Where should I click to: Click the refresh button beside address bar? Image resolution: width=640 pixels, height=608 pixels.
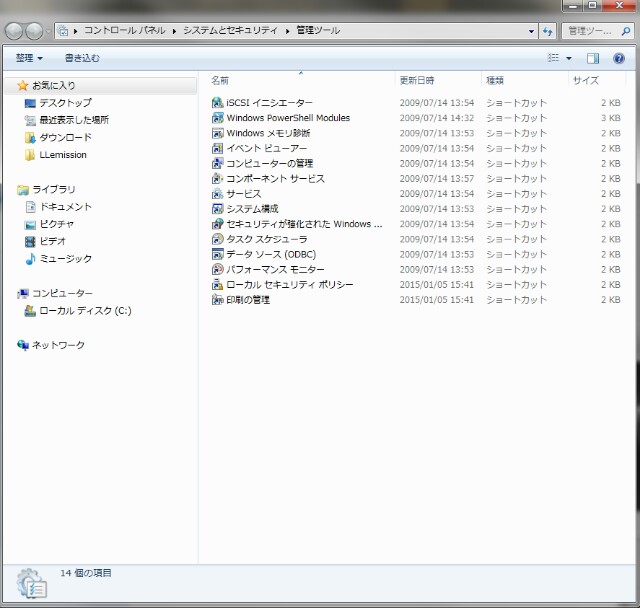tap(547, 31)
